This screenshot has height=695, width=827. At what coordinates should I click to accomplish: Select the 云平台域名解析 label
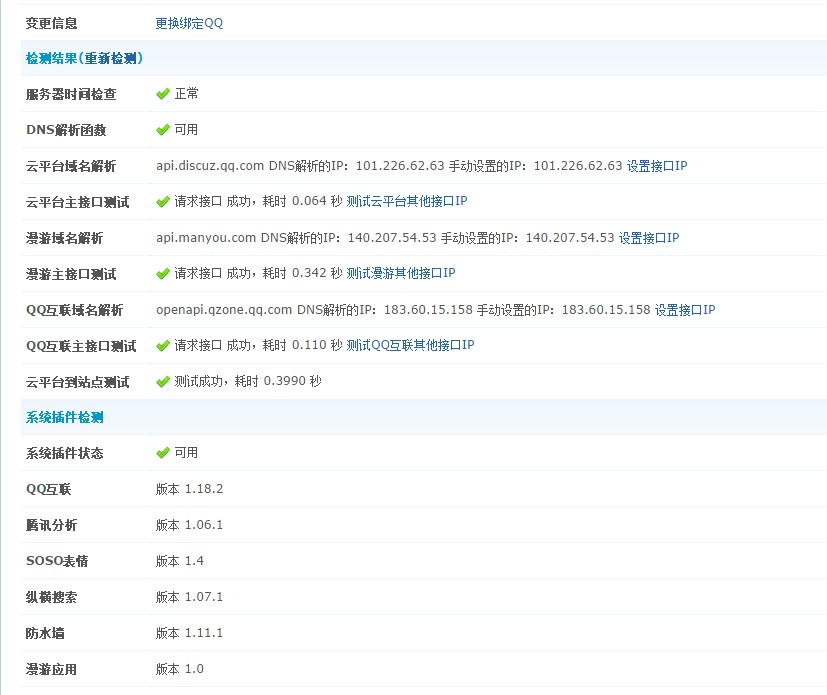click(x=71, y=166)
